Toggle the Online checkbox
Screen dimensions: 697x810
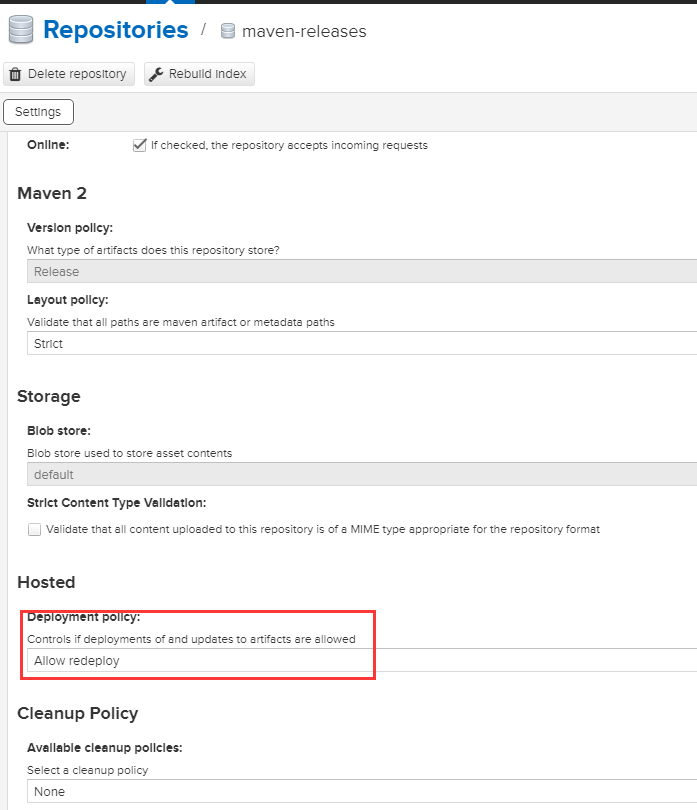click(x=140, y=145)
